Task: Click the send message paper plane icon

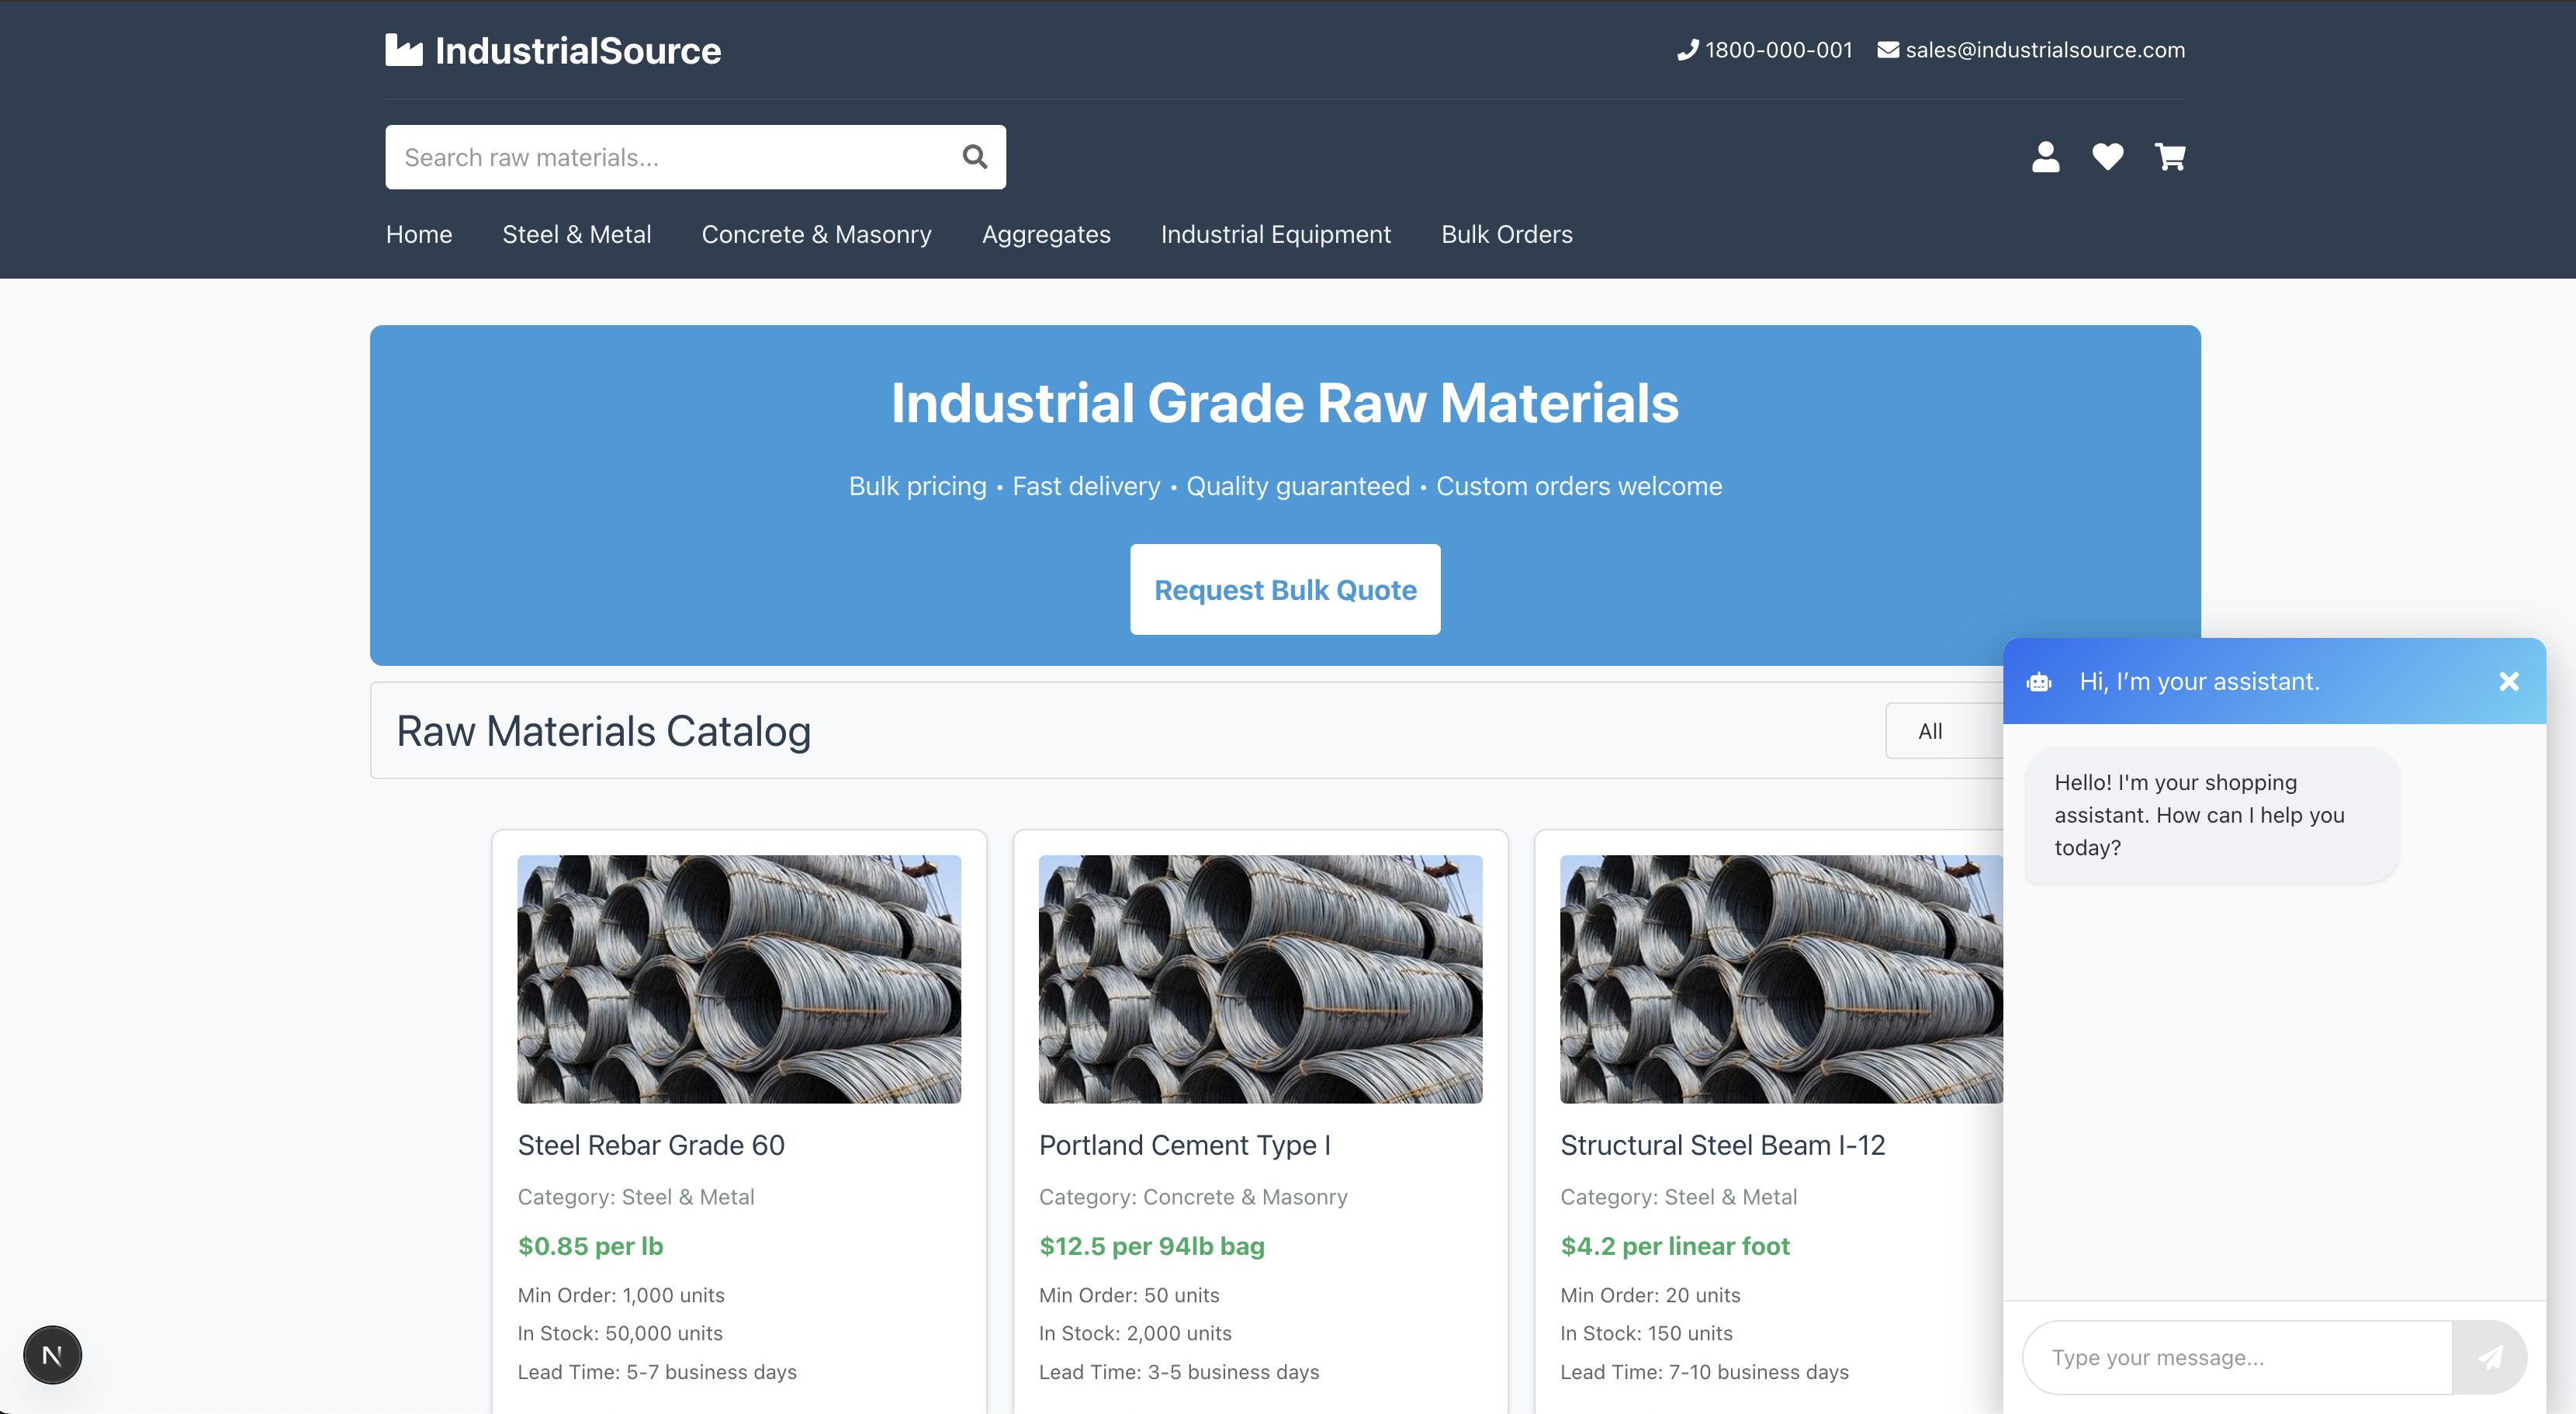Action: (x=2490, y=1357)
